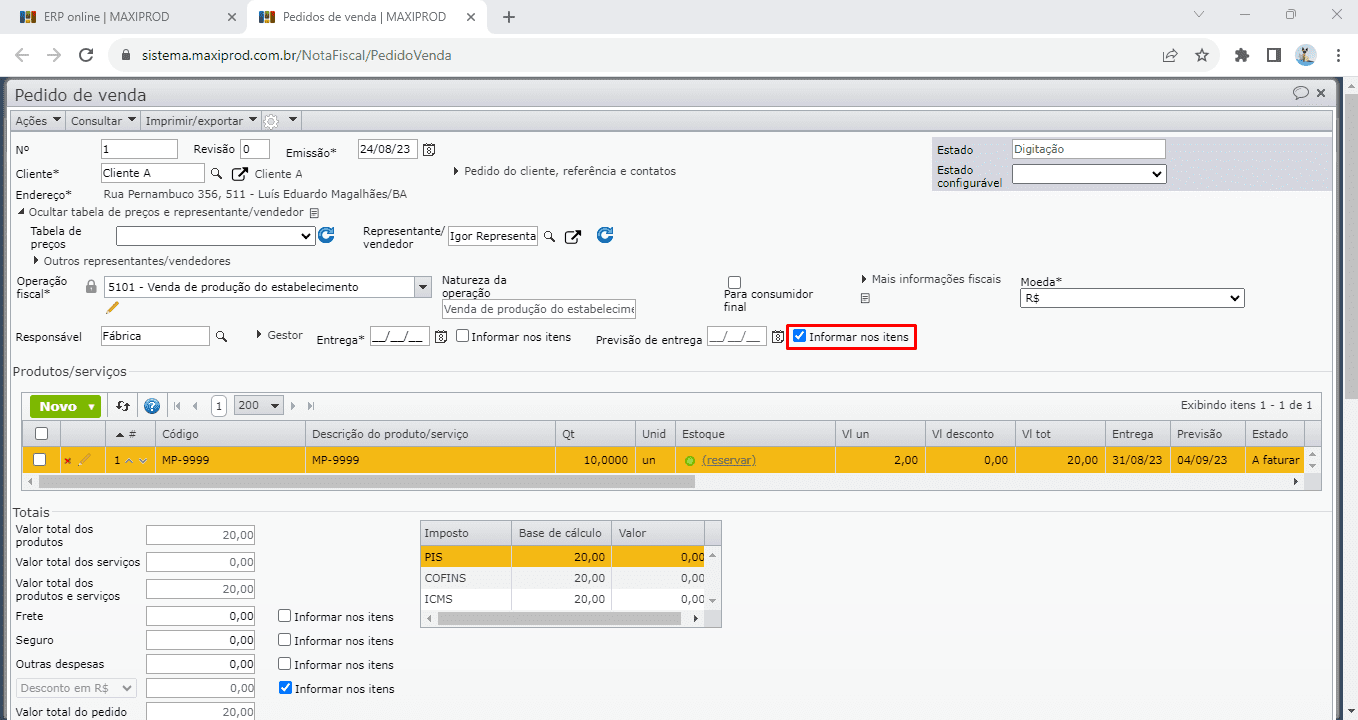
Task: Open the comments bubble of Pedido de venda
Action: click(1301, 93)
